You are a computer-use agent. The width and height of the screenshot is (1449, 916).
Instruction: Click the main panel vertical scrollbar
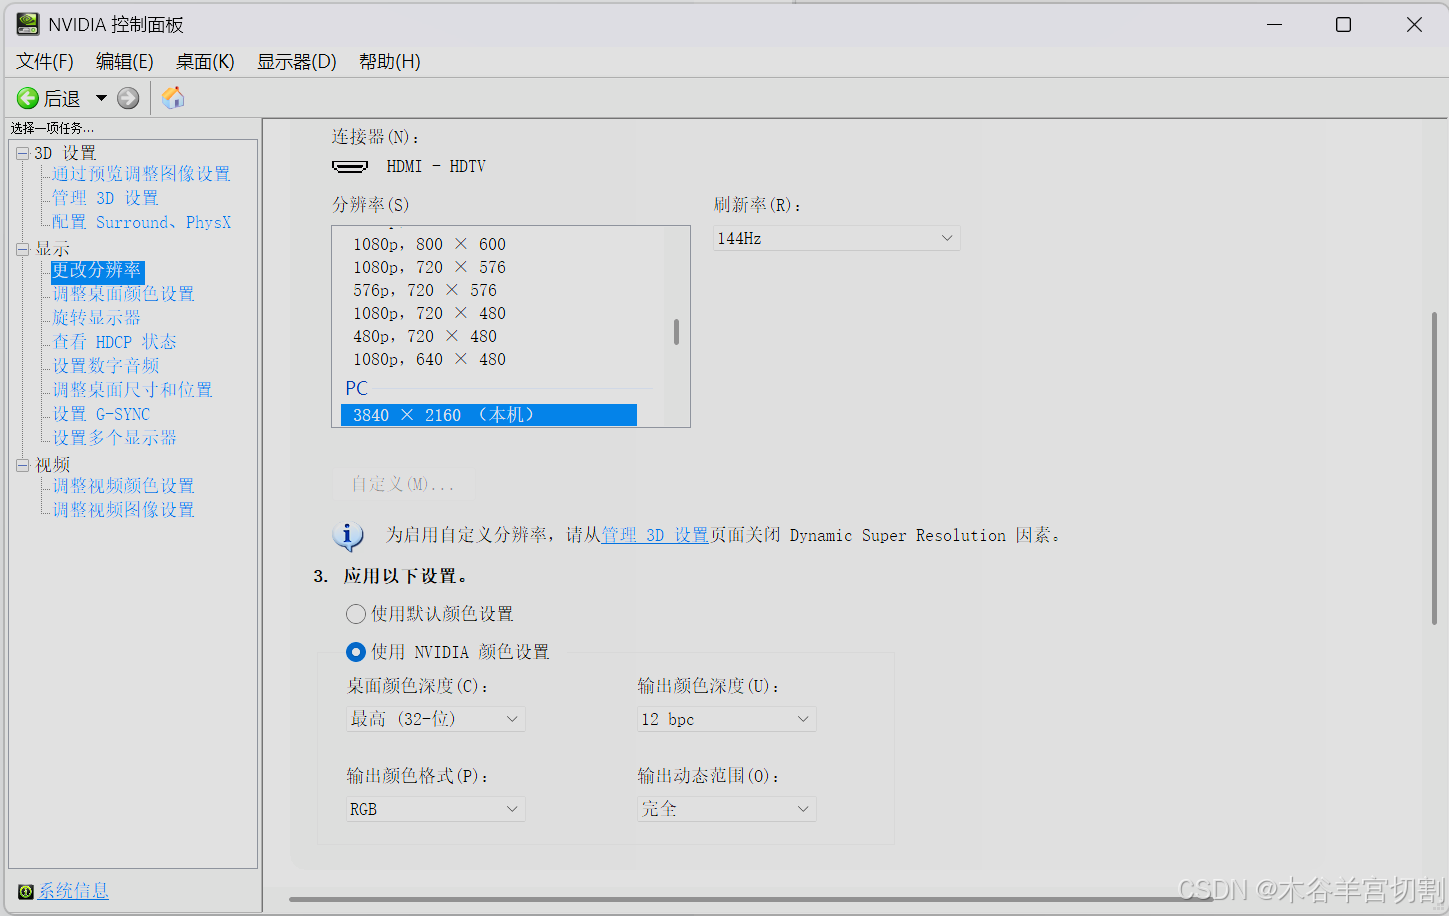click(1434, 470)
